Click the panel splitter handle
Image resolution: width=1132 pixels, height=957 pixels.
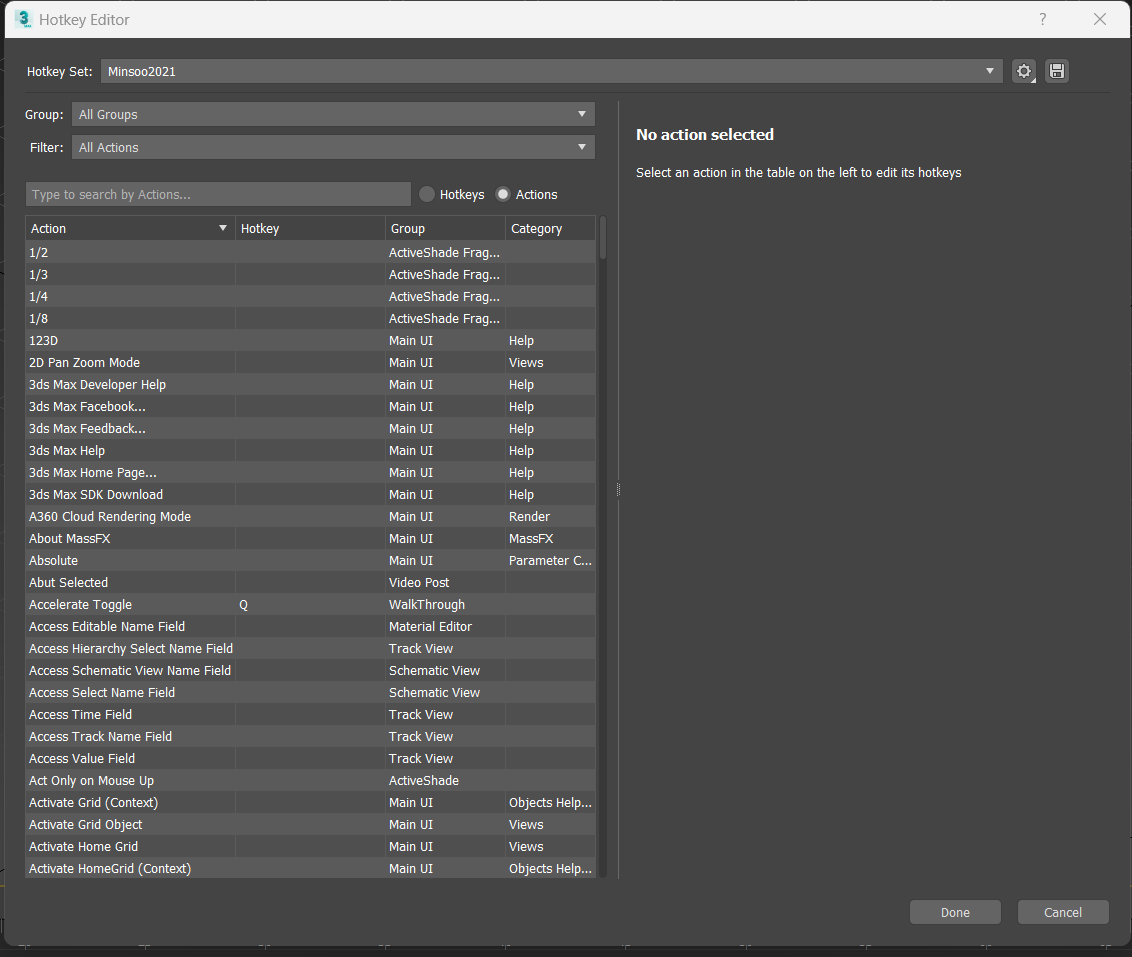click(x=618, y=489)
